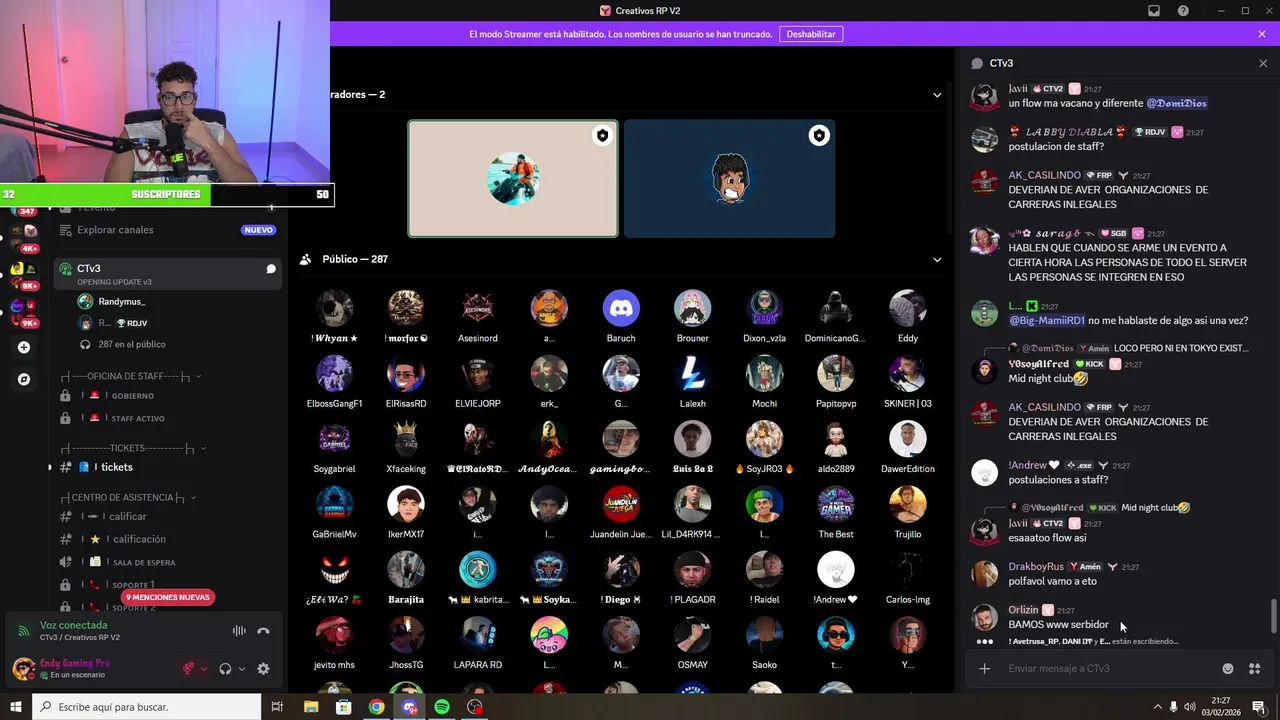
Task: Close the CTv3 chat panel
Action: pyautogui.click(x=1263, y=63)
